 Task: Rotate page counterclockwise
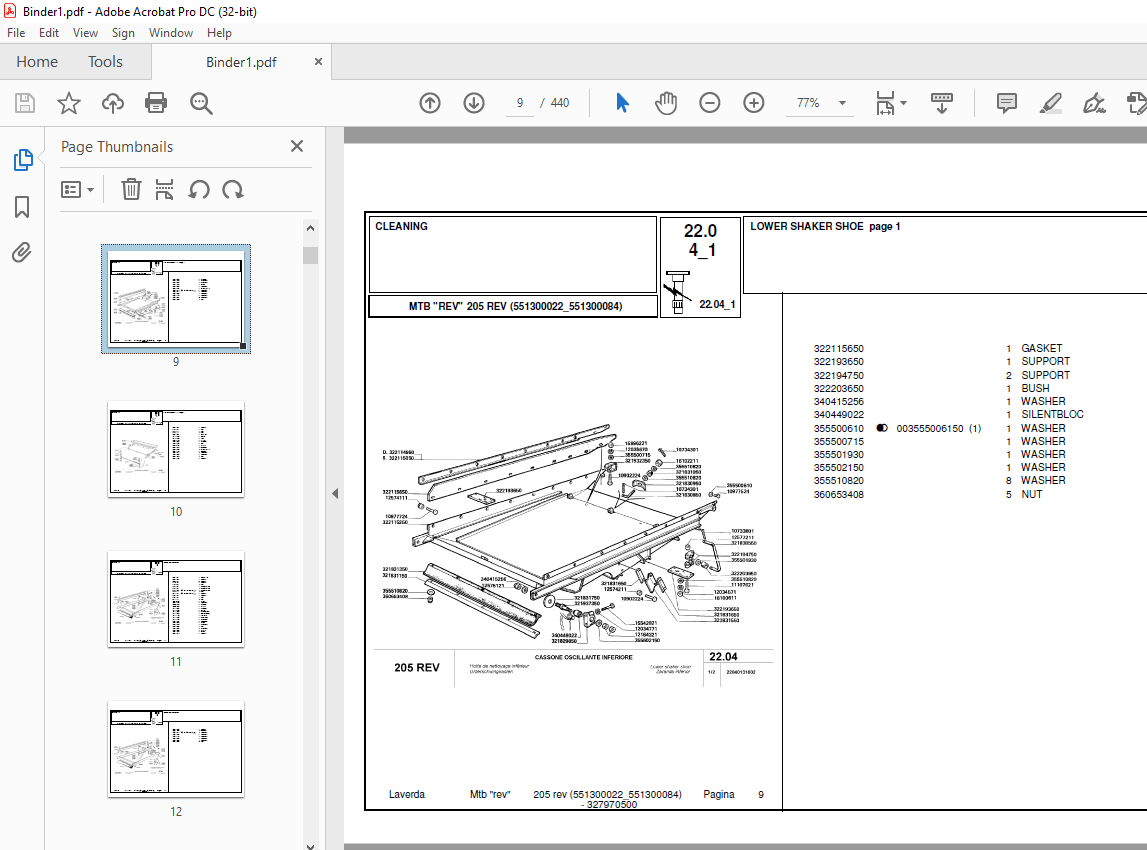pos(199,190)
